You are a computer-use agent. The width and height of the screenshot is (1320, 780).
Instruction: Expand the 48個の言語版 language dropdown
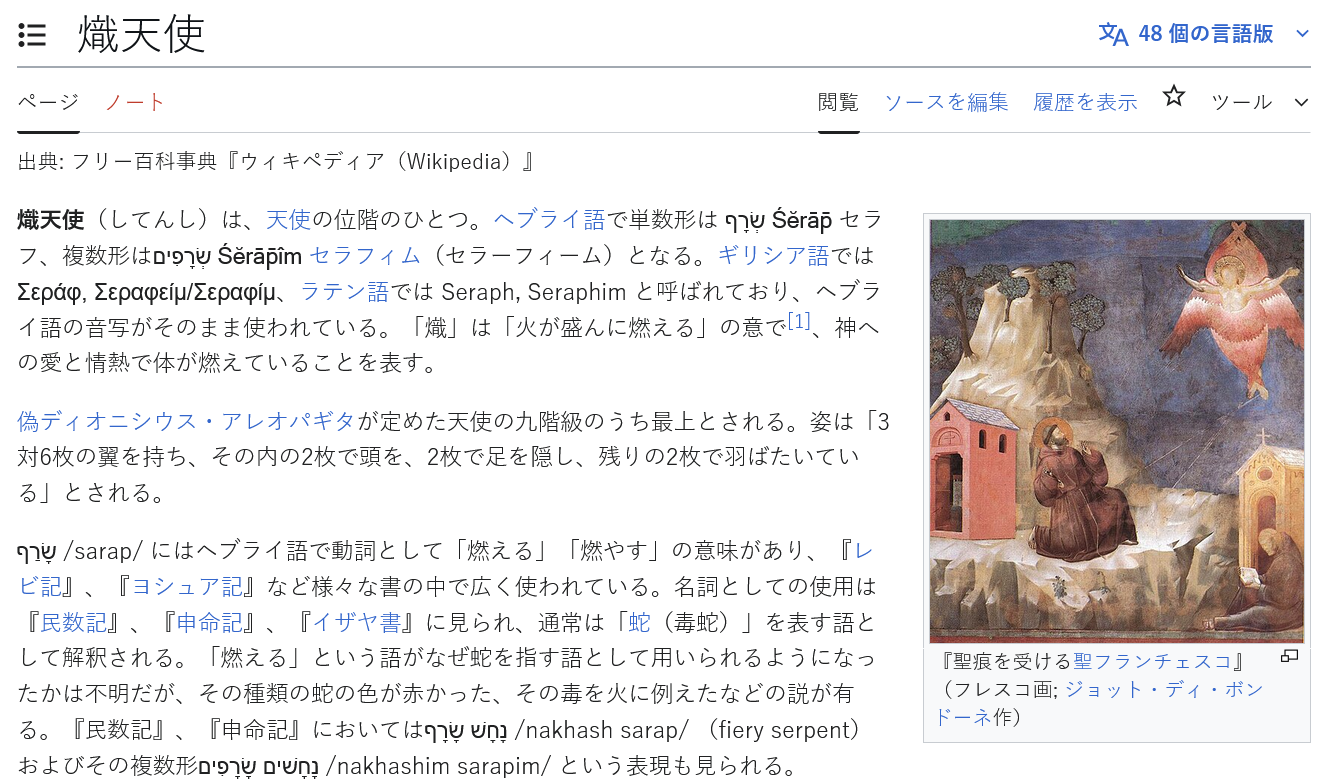pos(1205,34)
